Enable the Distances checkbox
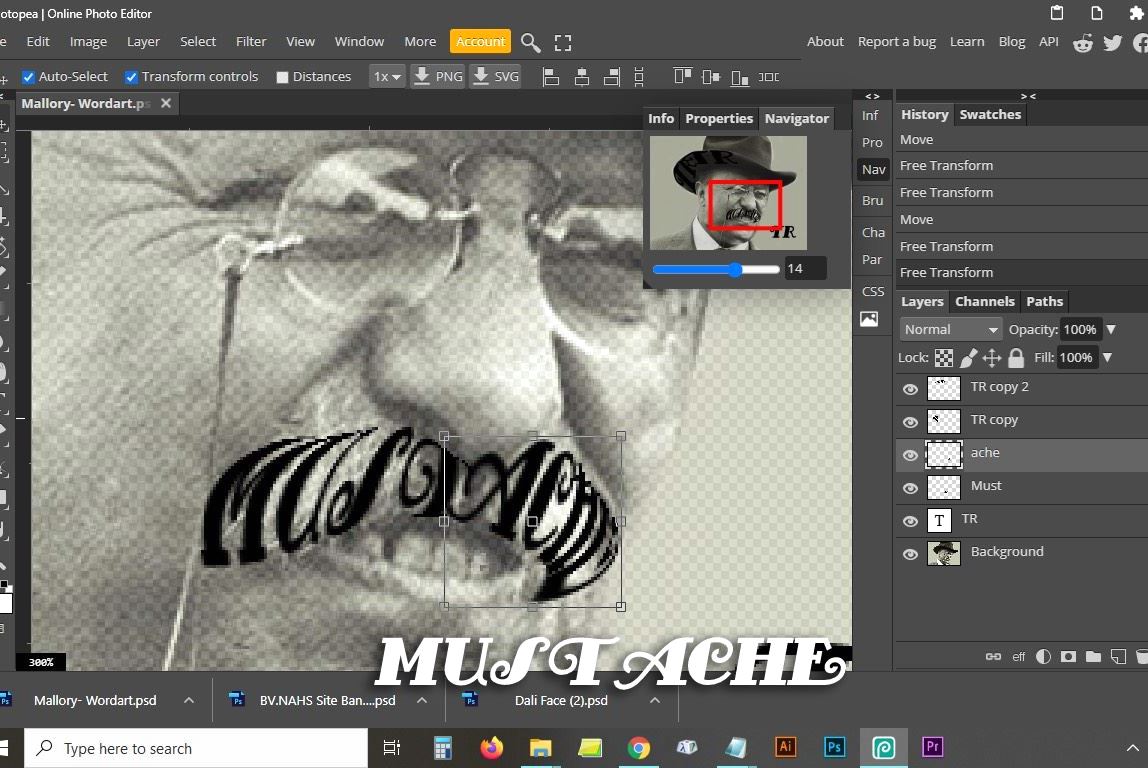The height and width of the screenshot is (768, 1148). coord(282,77)
